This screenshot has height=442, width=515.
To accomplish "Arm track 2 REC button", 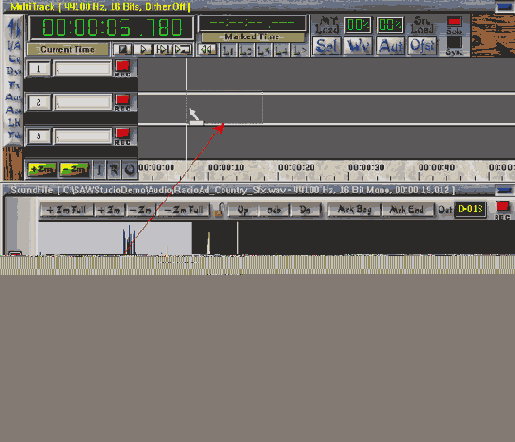I will pyautogui.click(x=122, y=100).
